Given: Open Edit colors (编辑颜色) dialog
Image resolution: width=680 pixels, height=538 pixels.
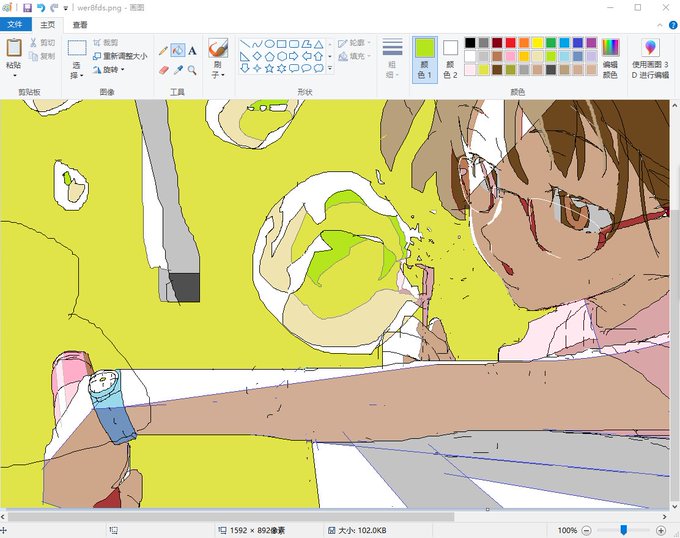Looking at the screenshot, I should (x=610, y=59).
